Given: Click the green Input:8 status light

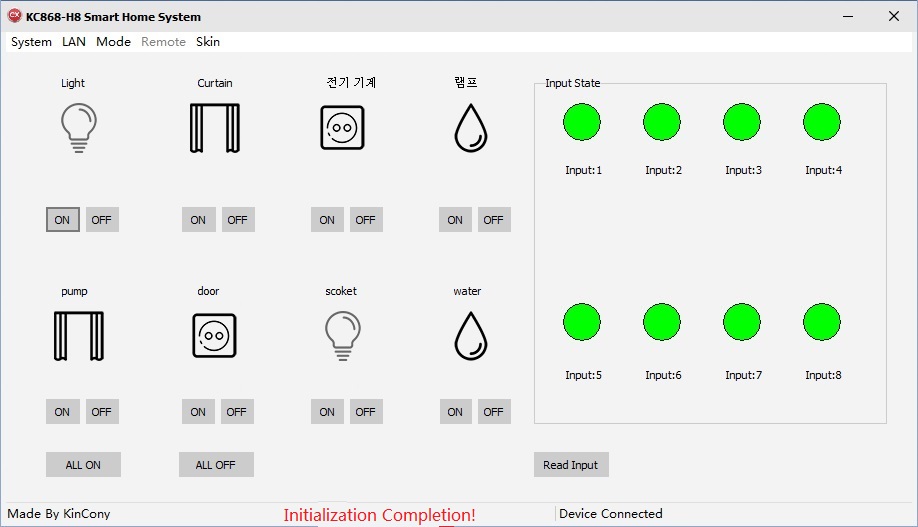Looking at the screenshot, I should click(822, 322).
